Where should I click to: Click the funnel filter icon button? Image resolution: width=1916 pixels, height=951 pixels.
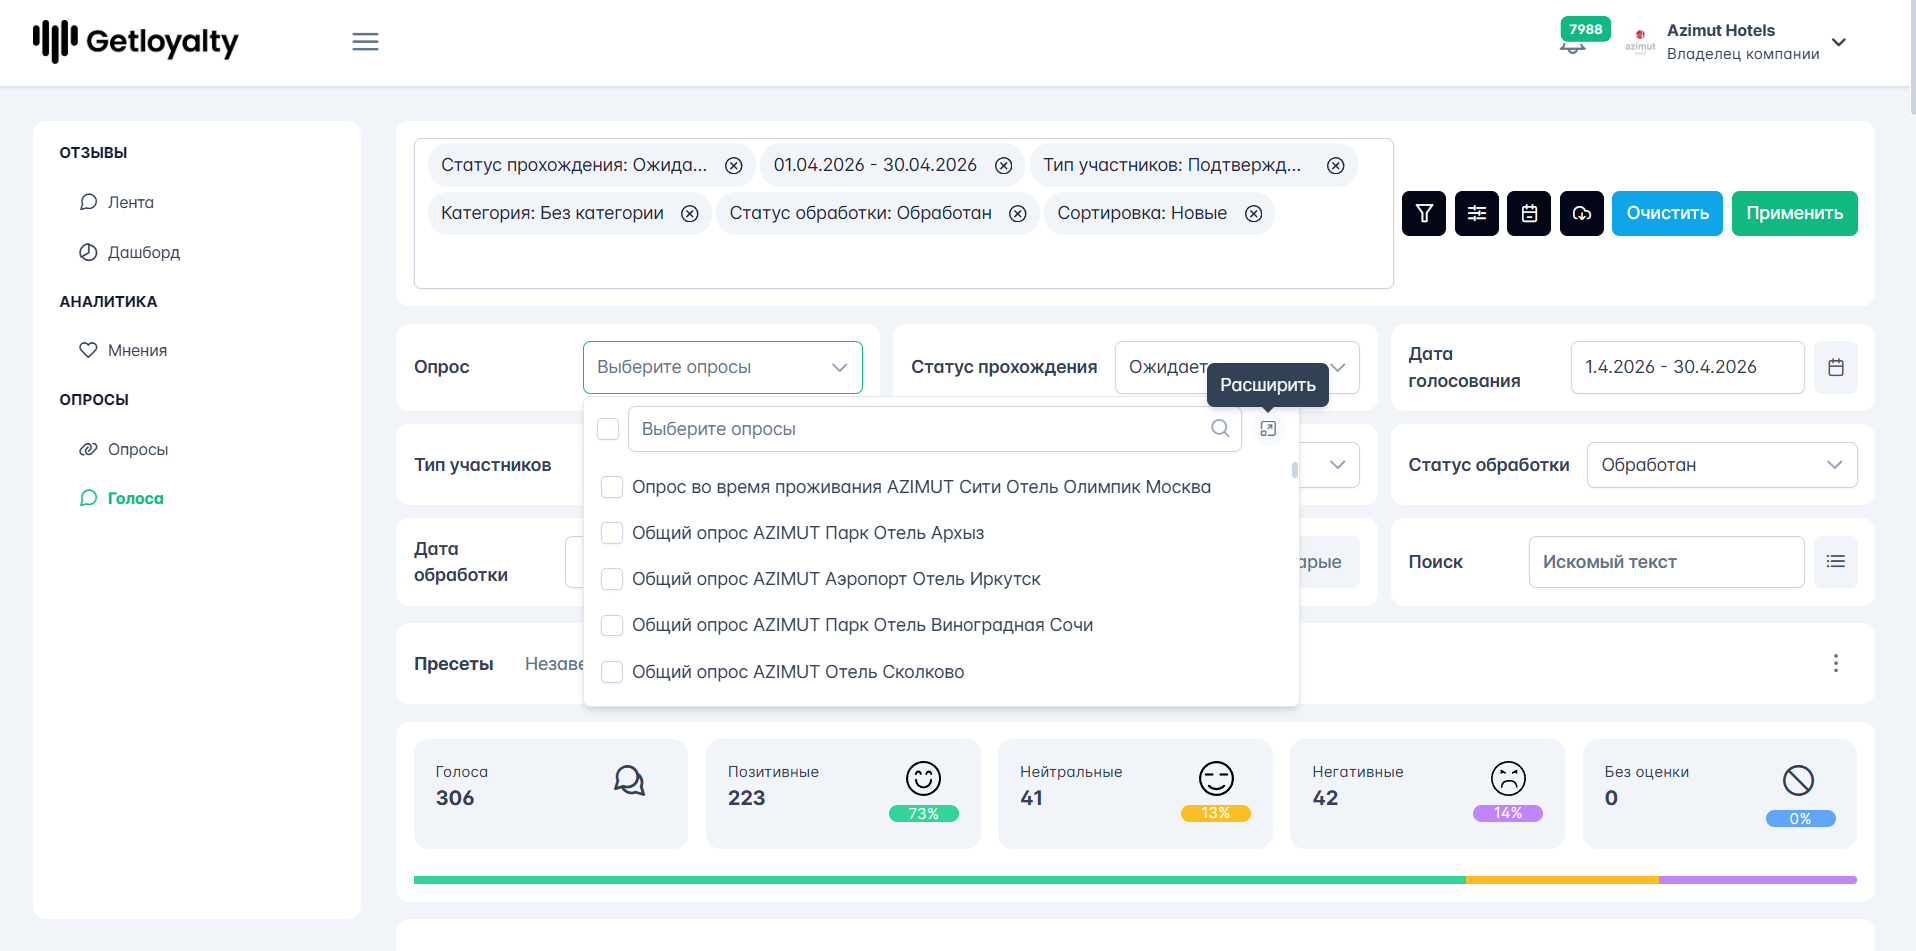[x=1424, y=213]
